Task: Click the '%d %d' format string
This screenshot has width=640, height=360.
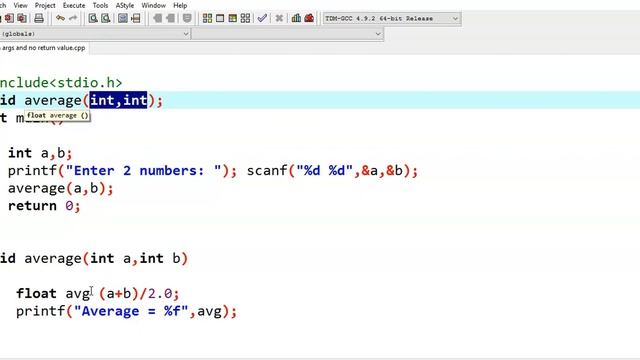Action: 324,170
